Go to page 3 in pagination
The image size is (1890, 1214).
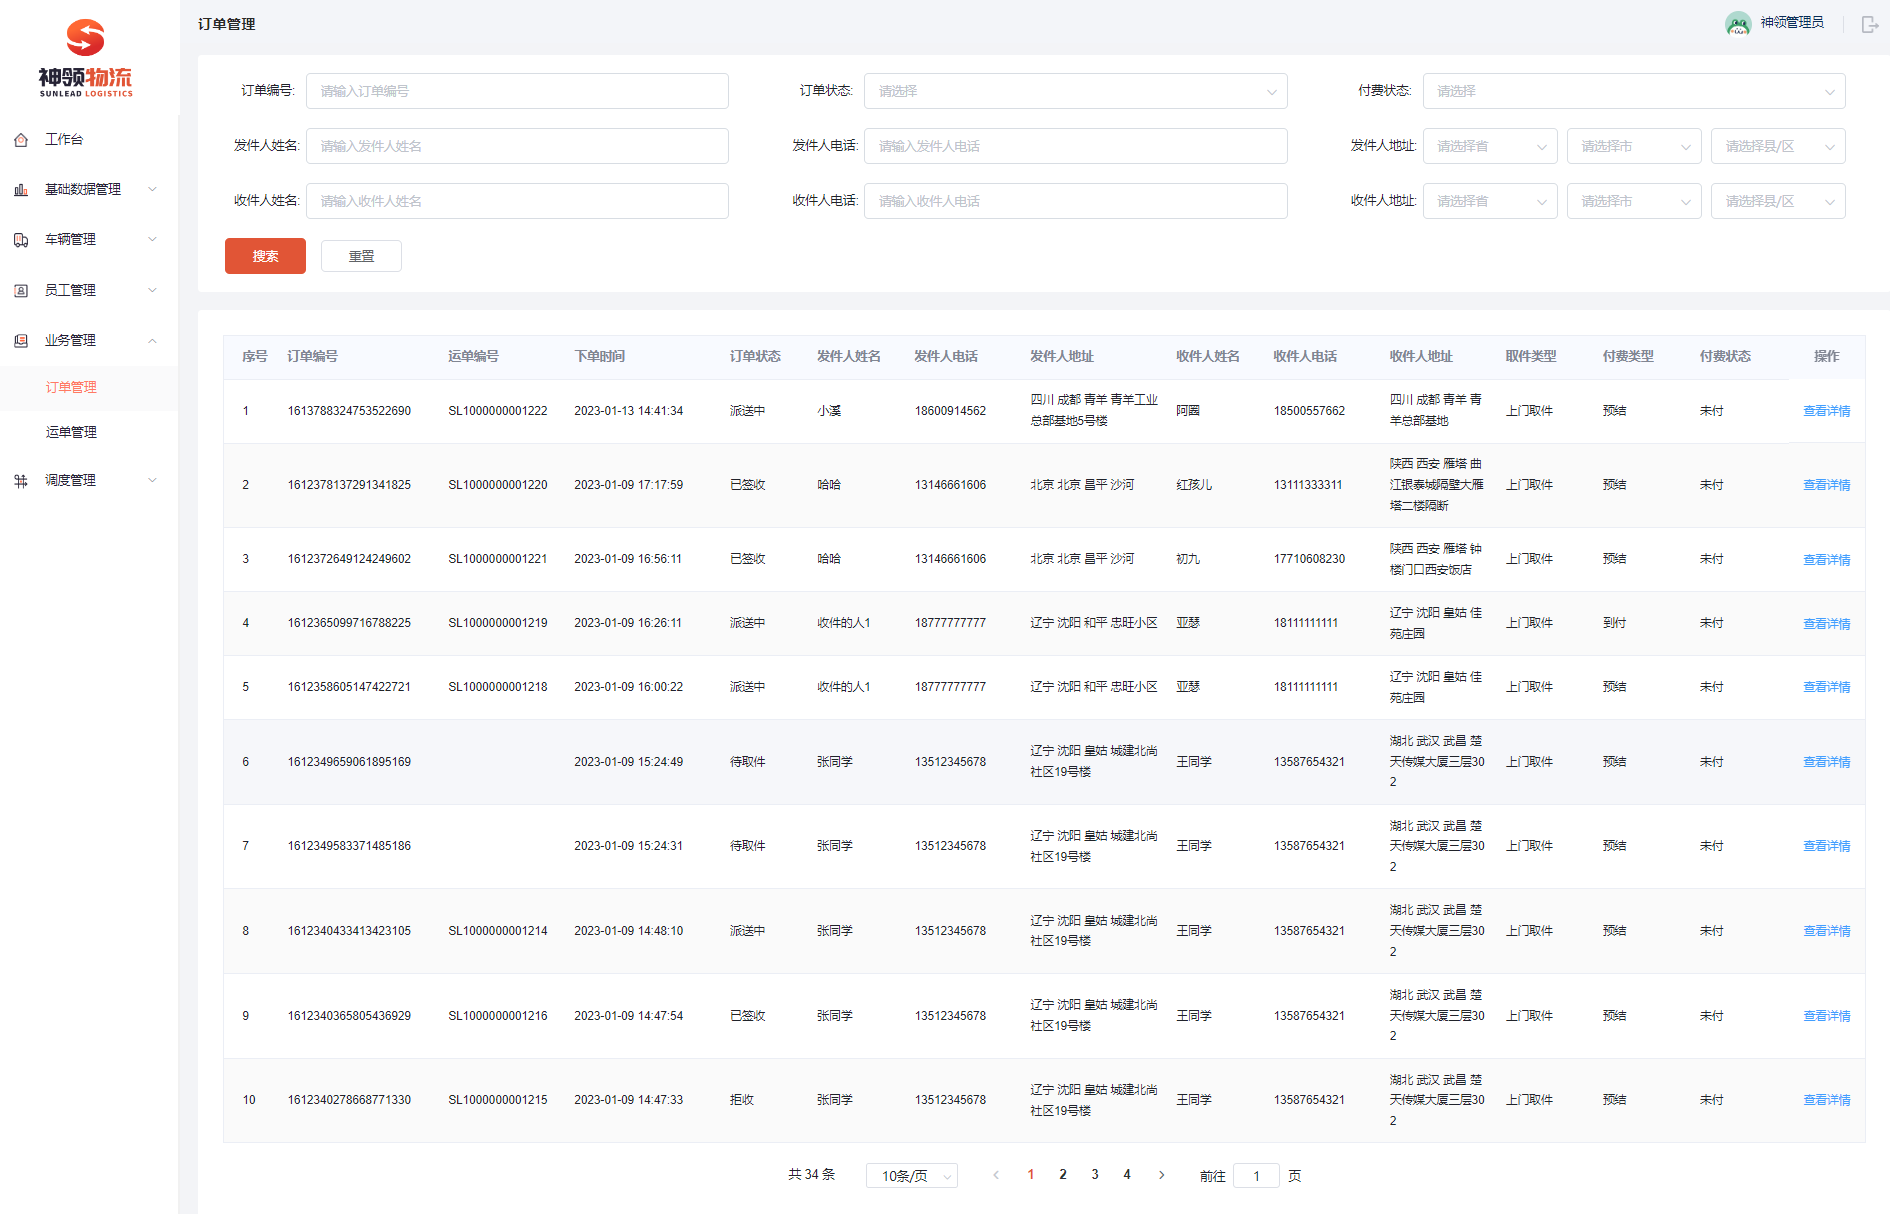click(x=1095, y=1175)
